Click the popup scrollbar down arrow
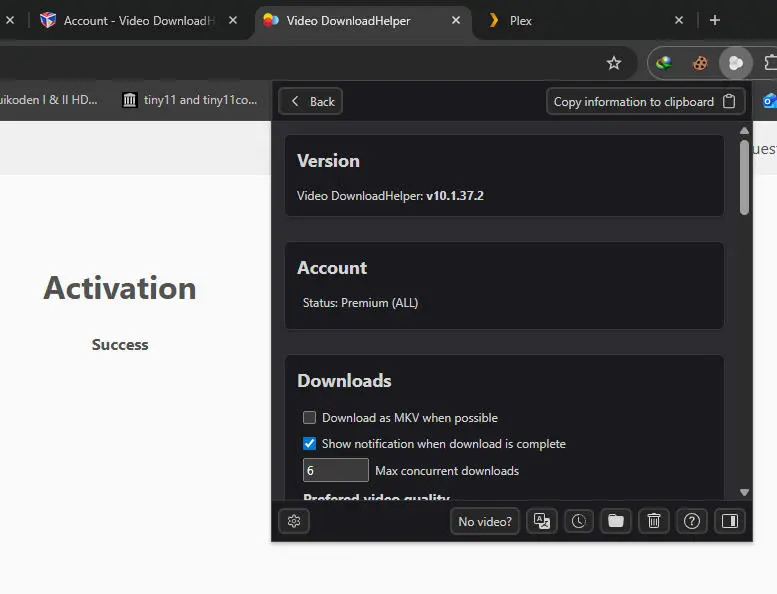The image size is (777, 594). point(744,492)
